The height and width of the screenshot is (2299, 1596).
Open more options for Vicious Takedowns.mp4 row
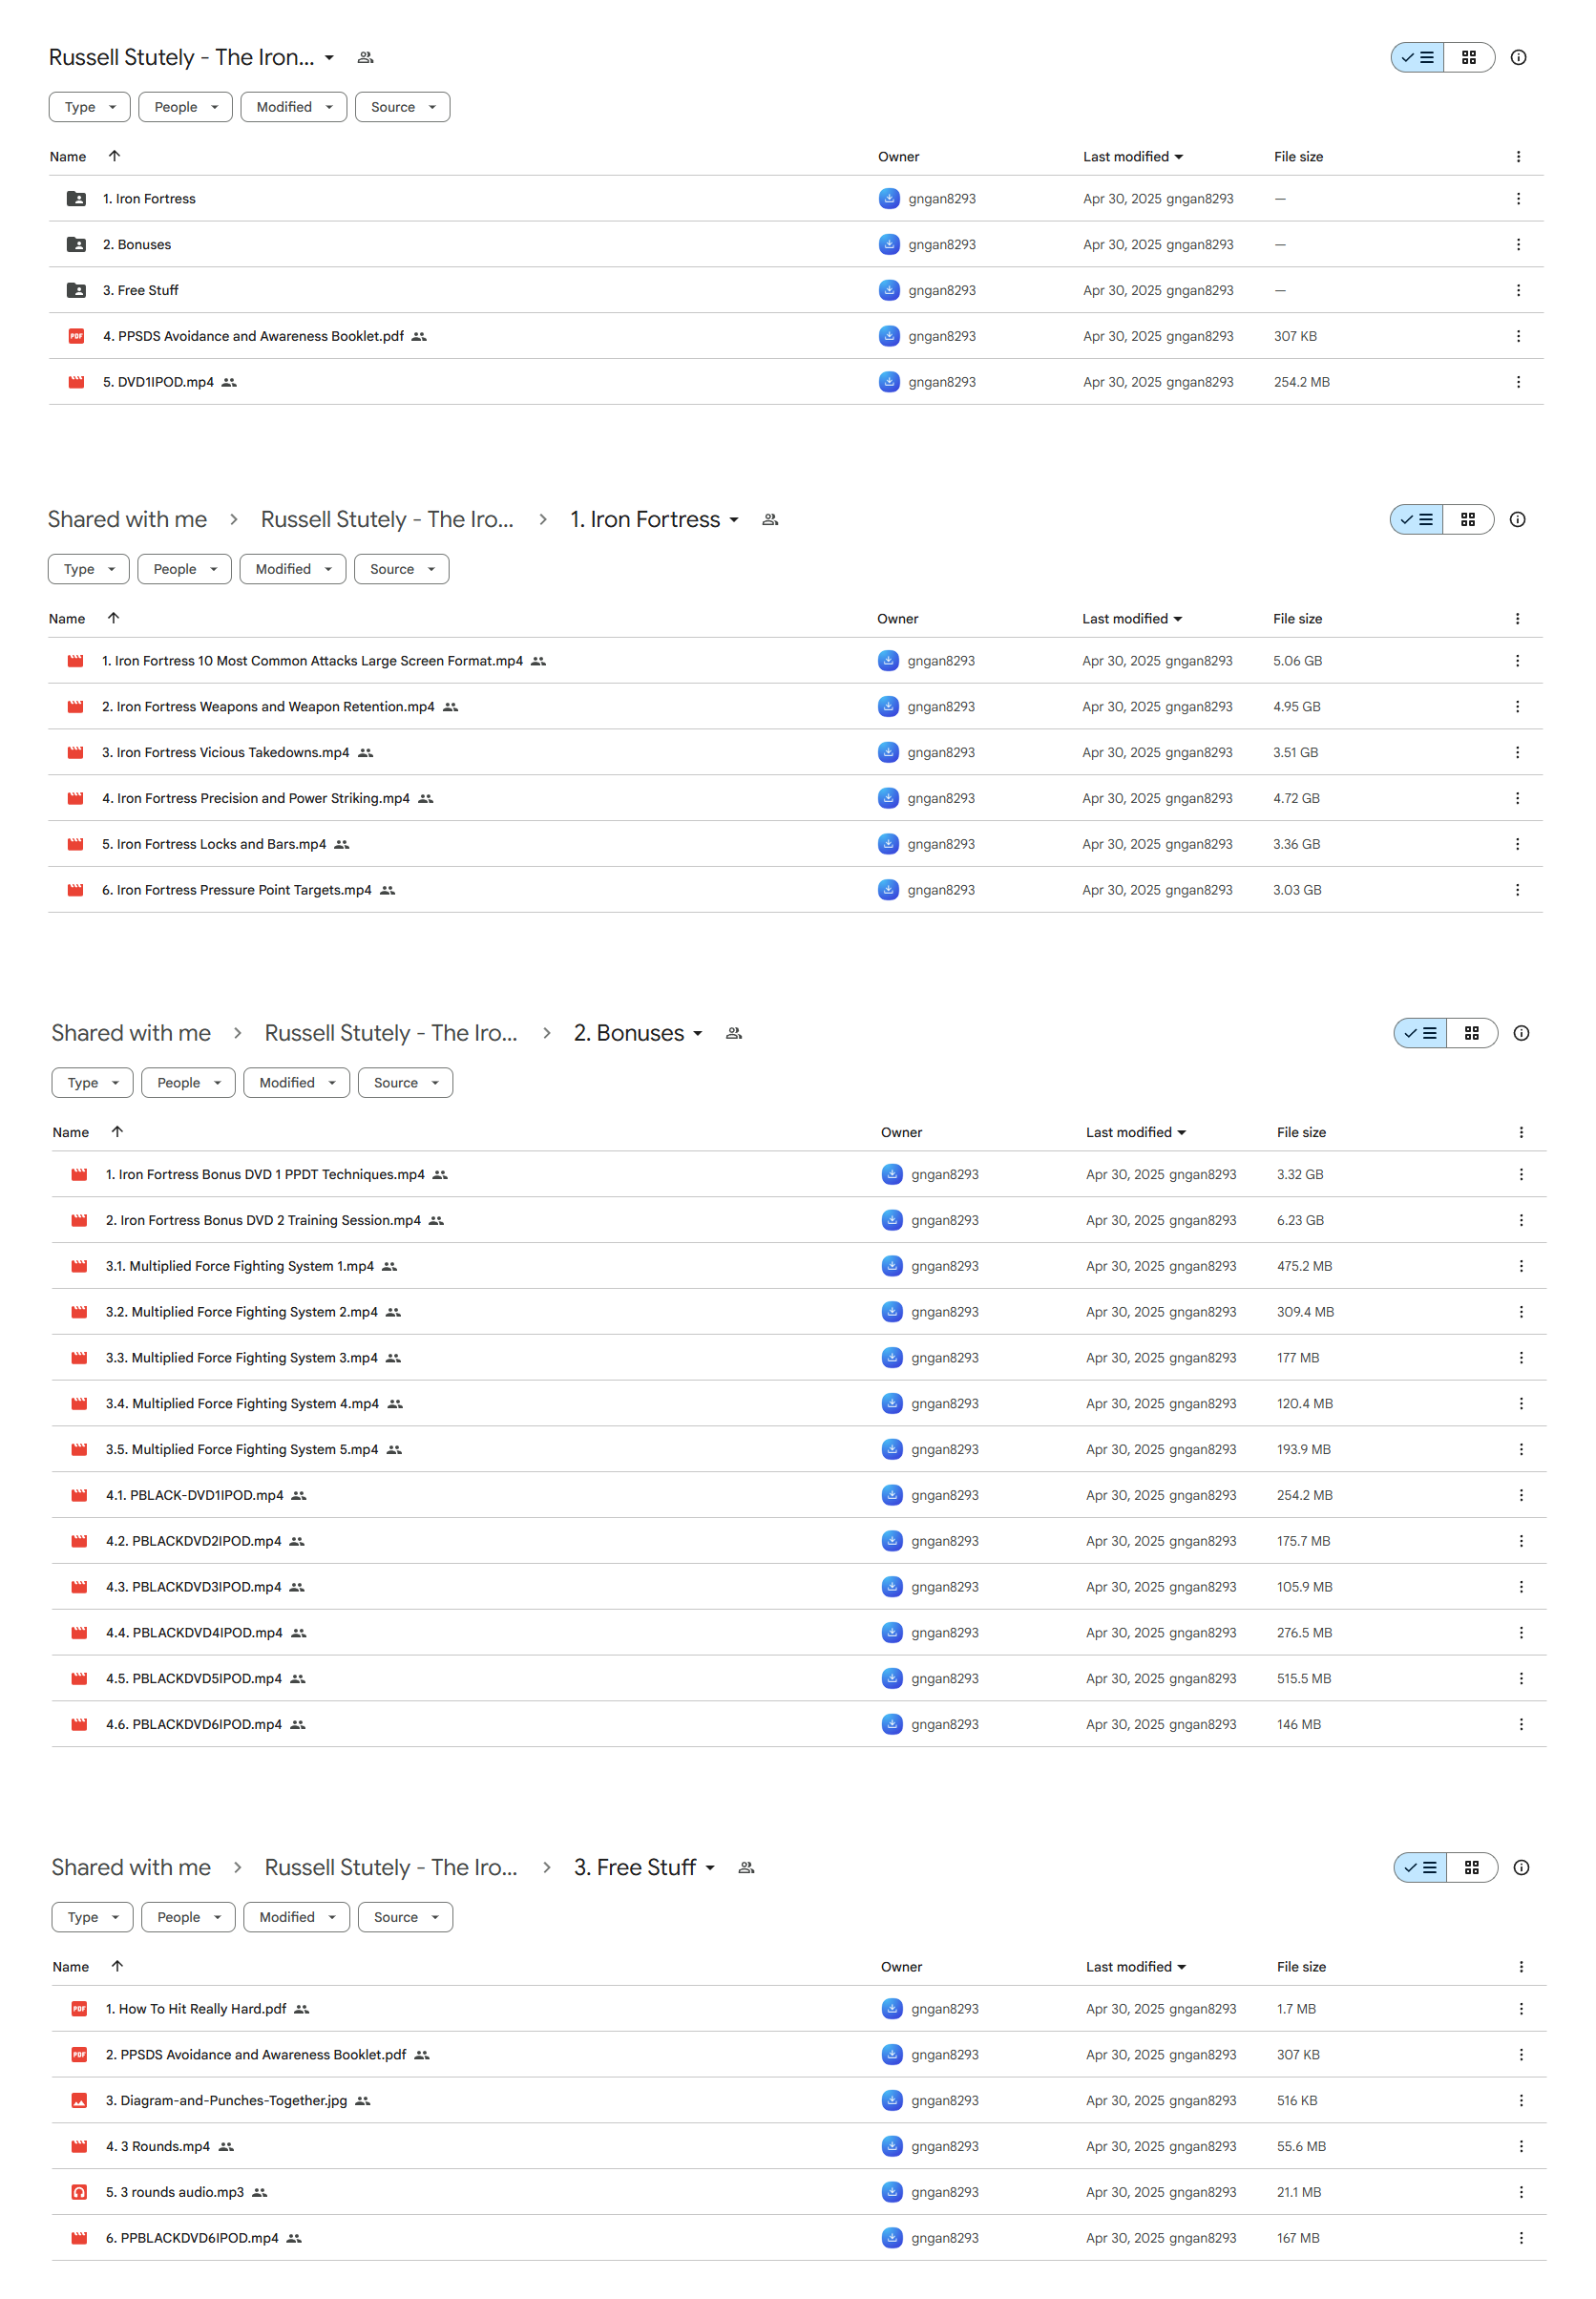point(1517,753)
